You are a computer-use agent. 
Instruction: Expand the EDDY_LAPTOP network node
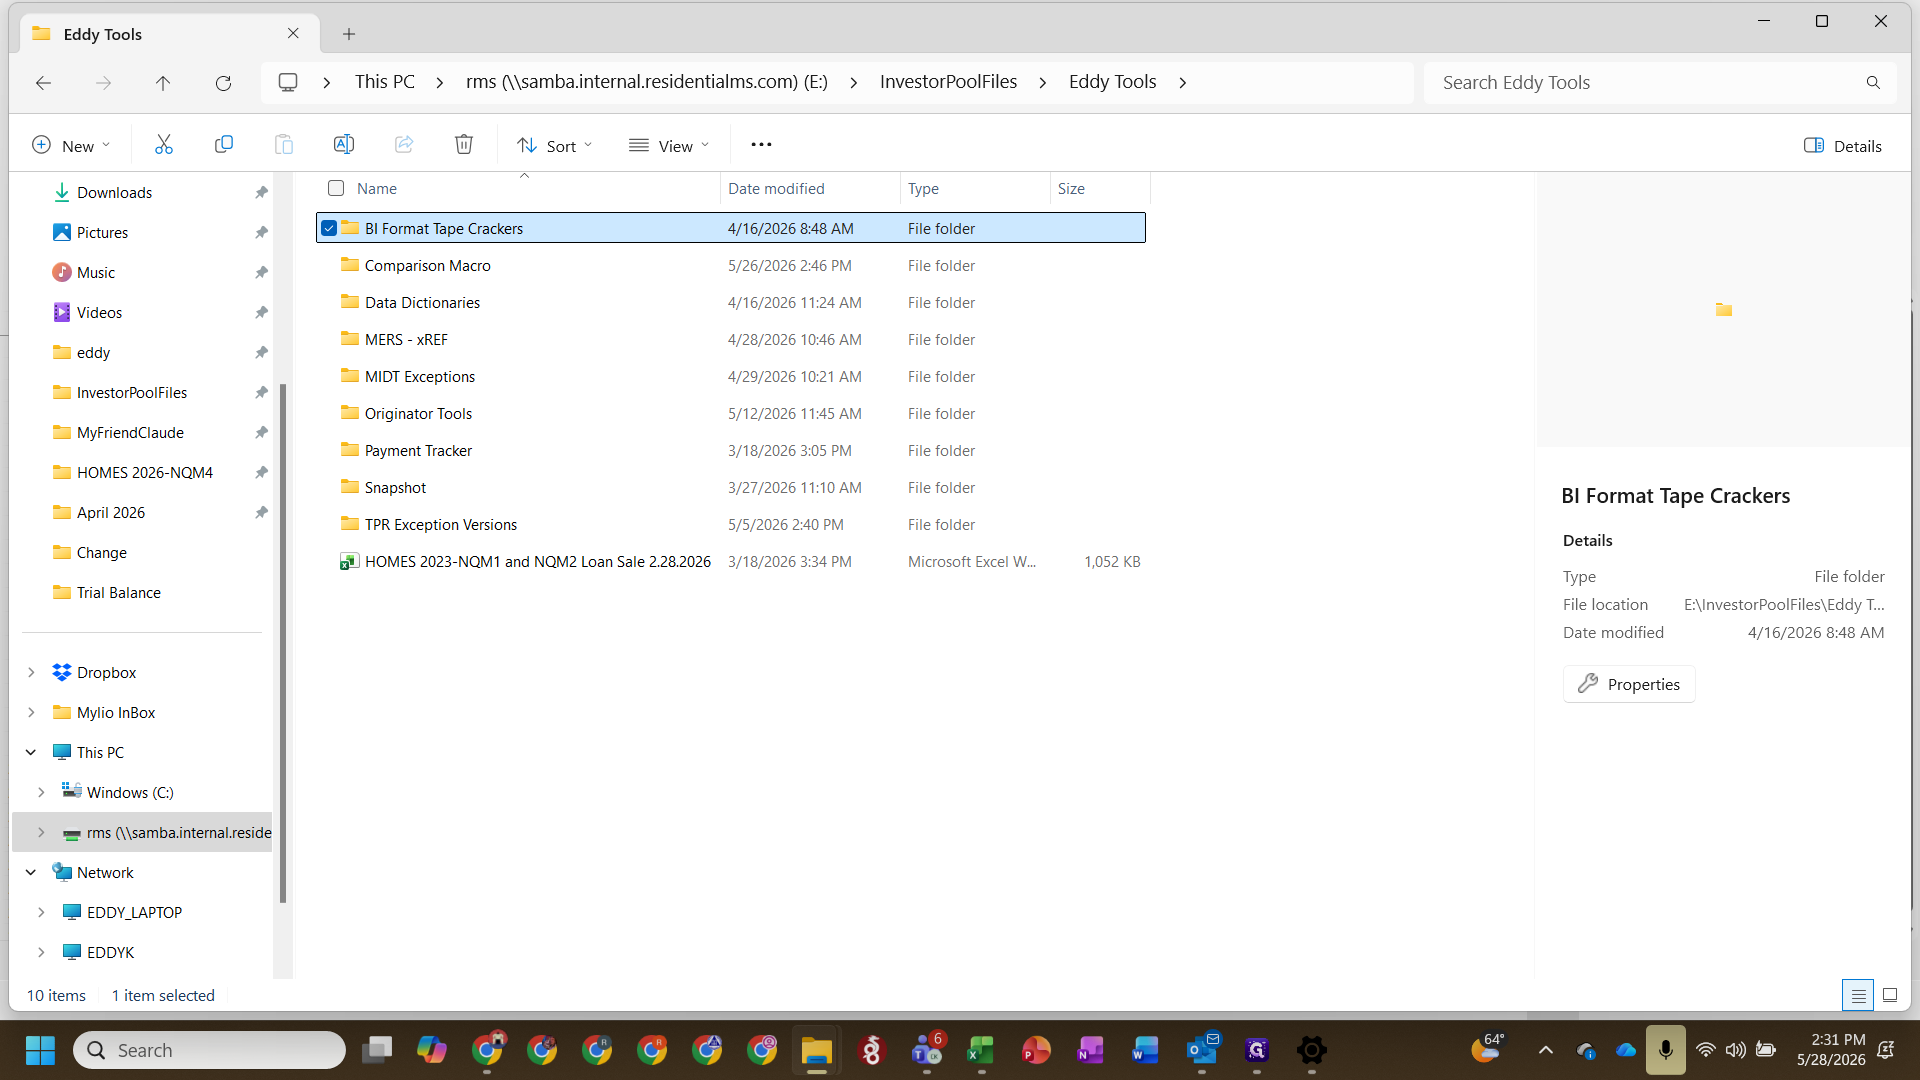coord(41,912)
